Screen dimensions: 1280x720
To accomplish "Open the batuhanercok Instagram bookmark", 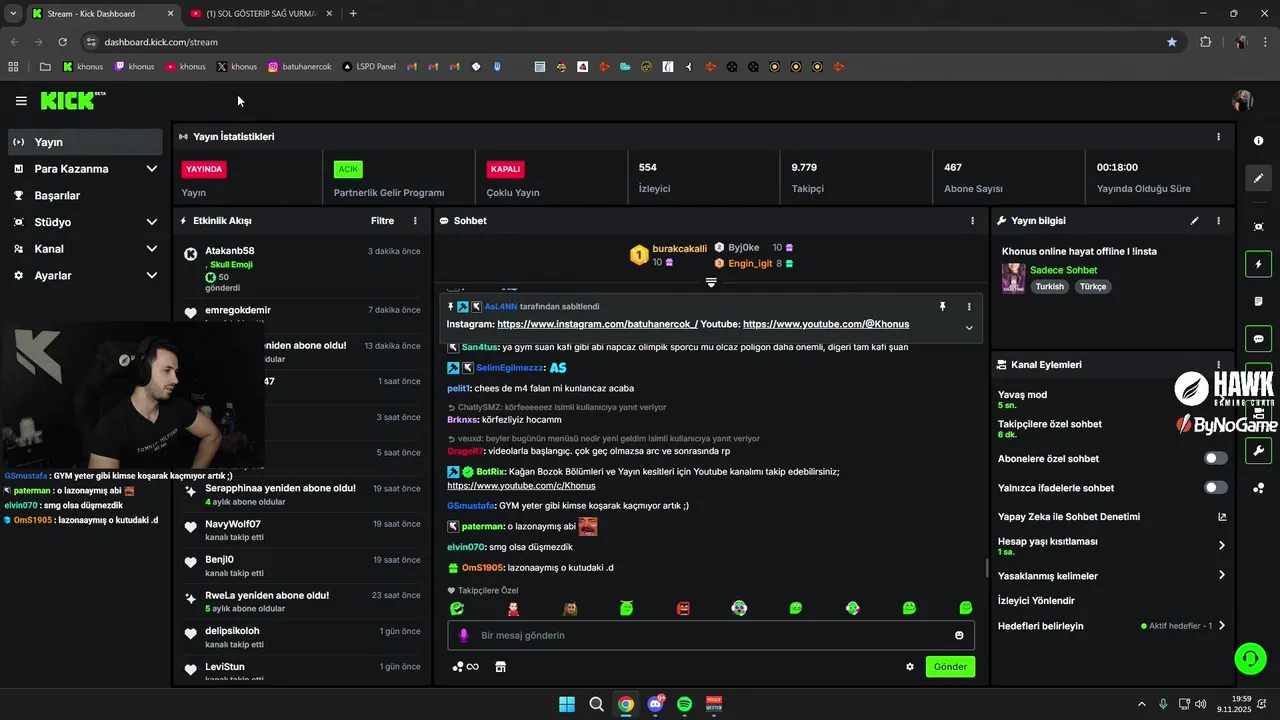I will [x=300, y=67].
